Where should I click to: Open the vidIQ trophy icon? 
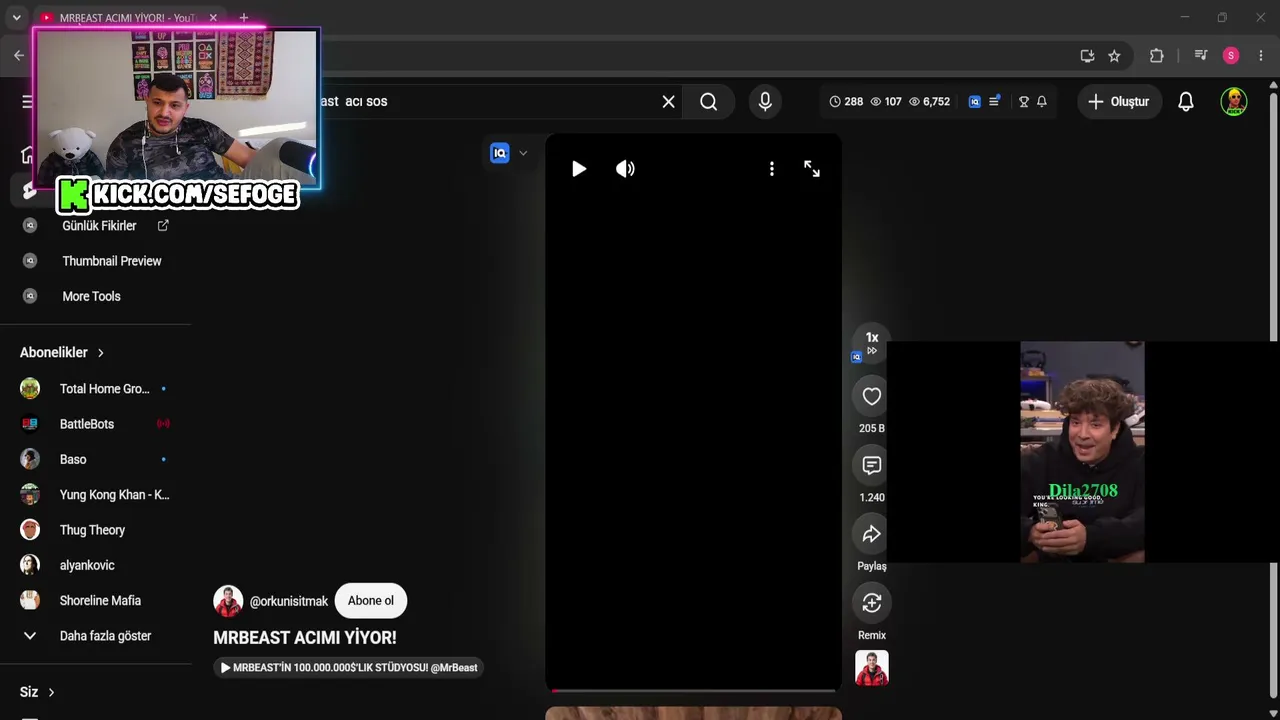(x=1023, y=101)
